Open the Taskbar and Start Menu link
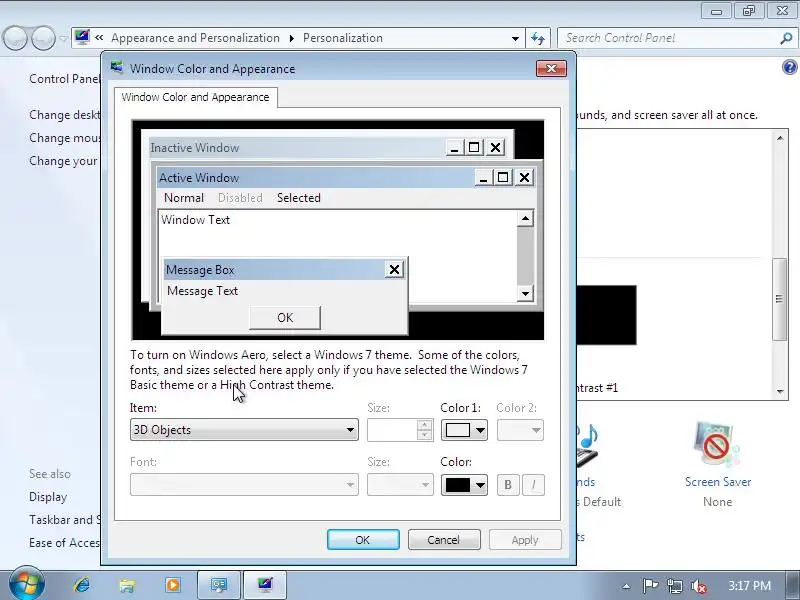Screen dimensions: 800x600 (64, 520)
